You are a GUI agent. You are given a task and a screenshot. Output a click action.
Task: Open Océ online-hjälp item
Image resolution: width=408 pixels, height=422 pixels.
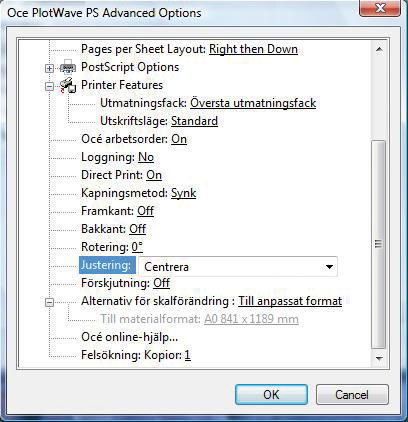click(130, 337)
